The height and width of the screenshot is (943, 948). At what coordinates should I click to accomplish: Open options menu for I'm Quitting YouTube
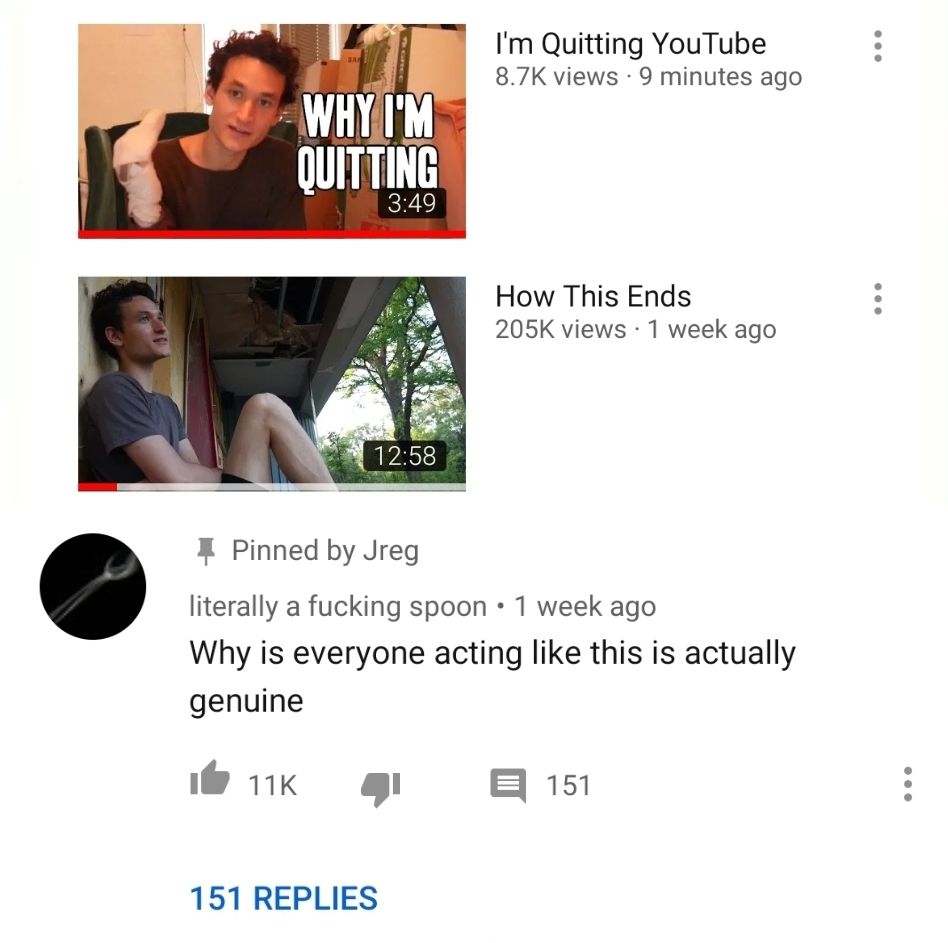878,45
